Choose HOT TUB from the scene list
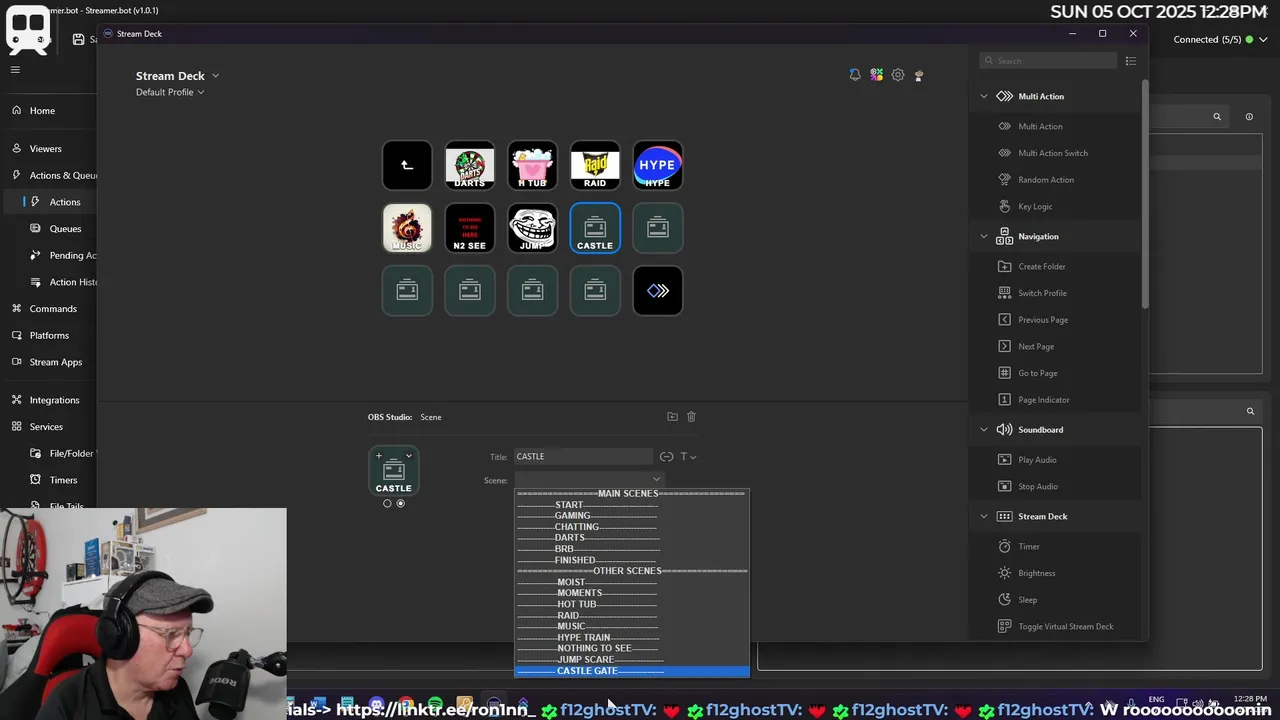1280x720 pixels. click(x=632, y=604)
